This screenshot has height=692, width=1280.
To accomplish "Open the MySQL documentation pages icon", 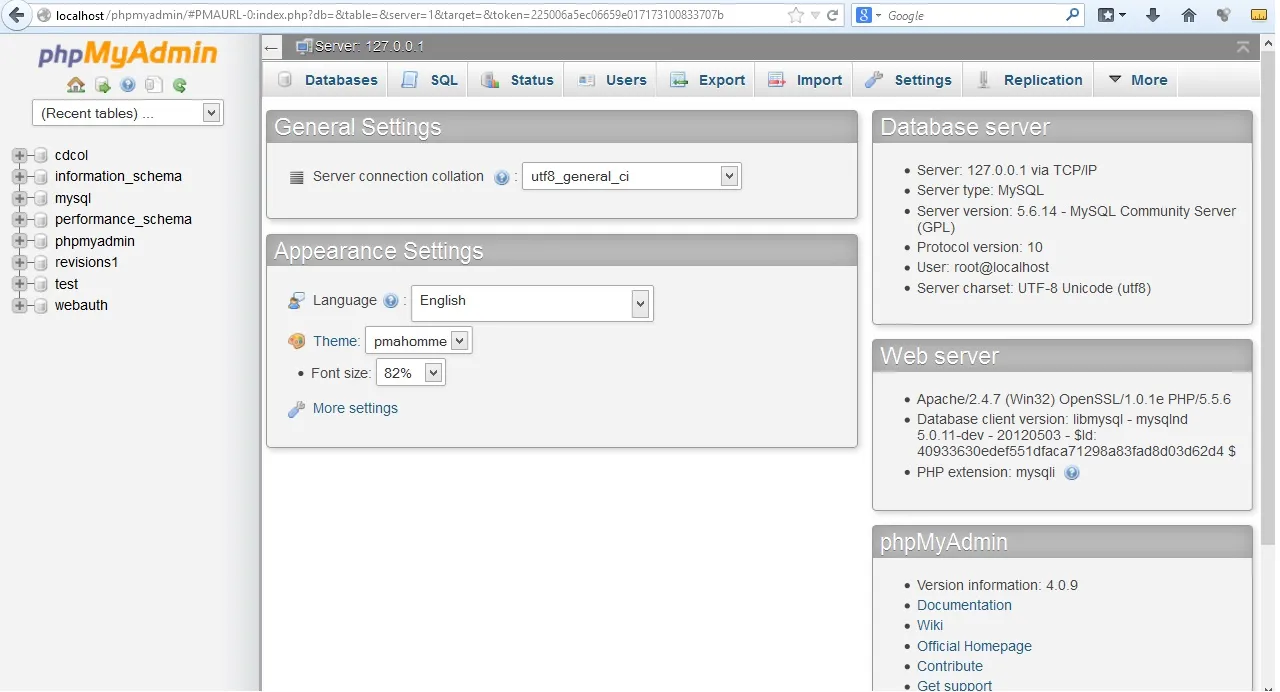I will click(153, 85).
